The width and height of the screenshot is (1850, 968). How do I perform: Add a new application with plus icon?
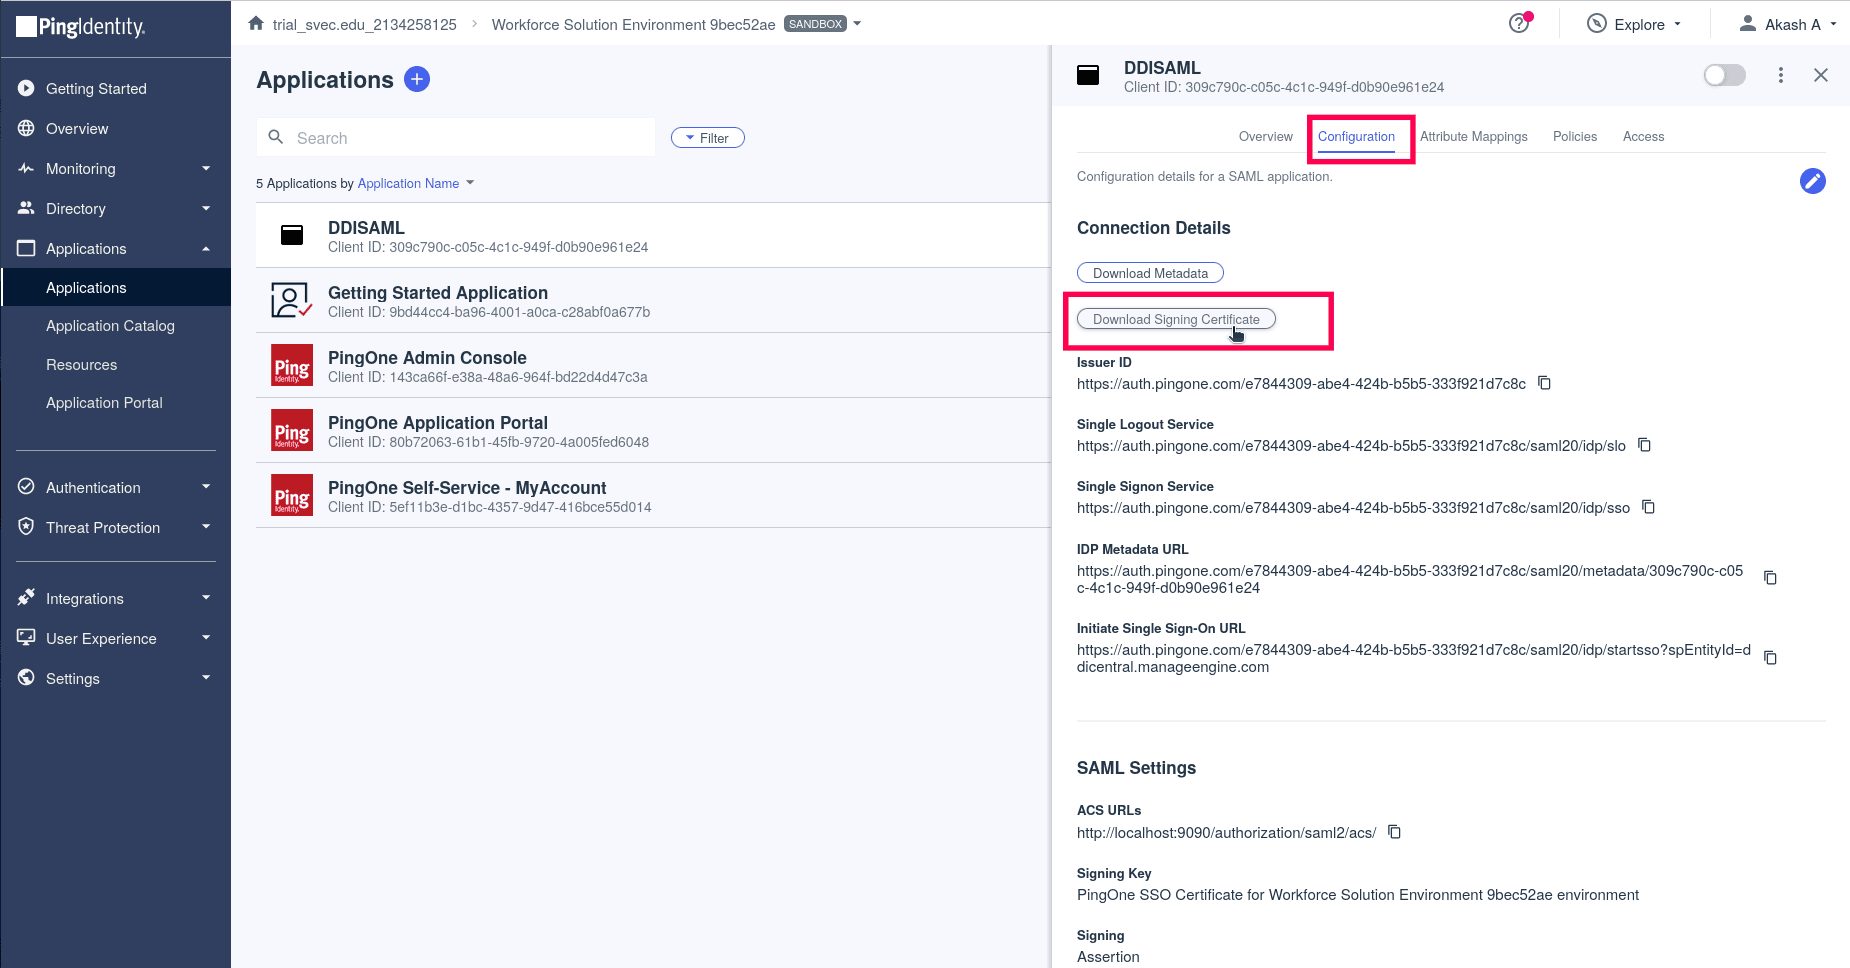417,79
